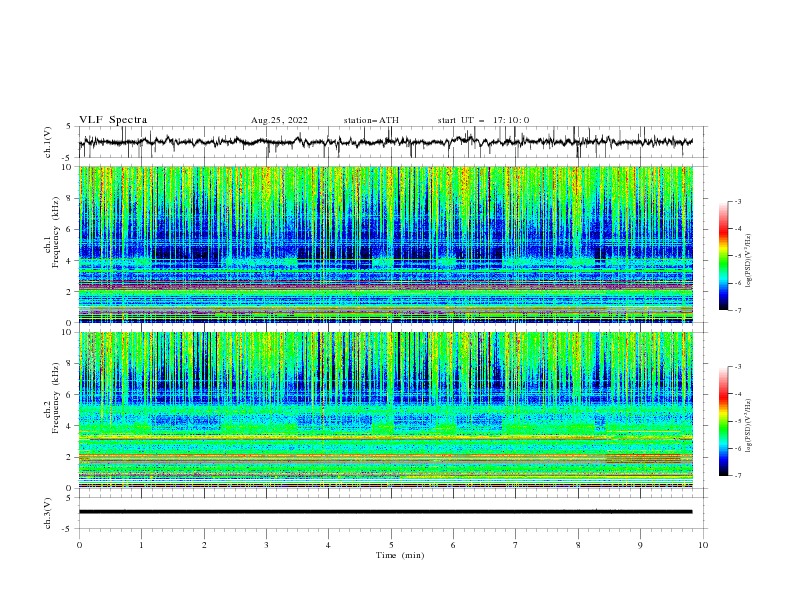The image size is (792, 612).
Task: Click time axis tick label "7"
Action: point(516,545)
